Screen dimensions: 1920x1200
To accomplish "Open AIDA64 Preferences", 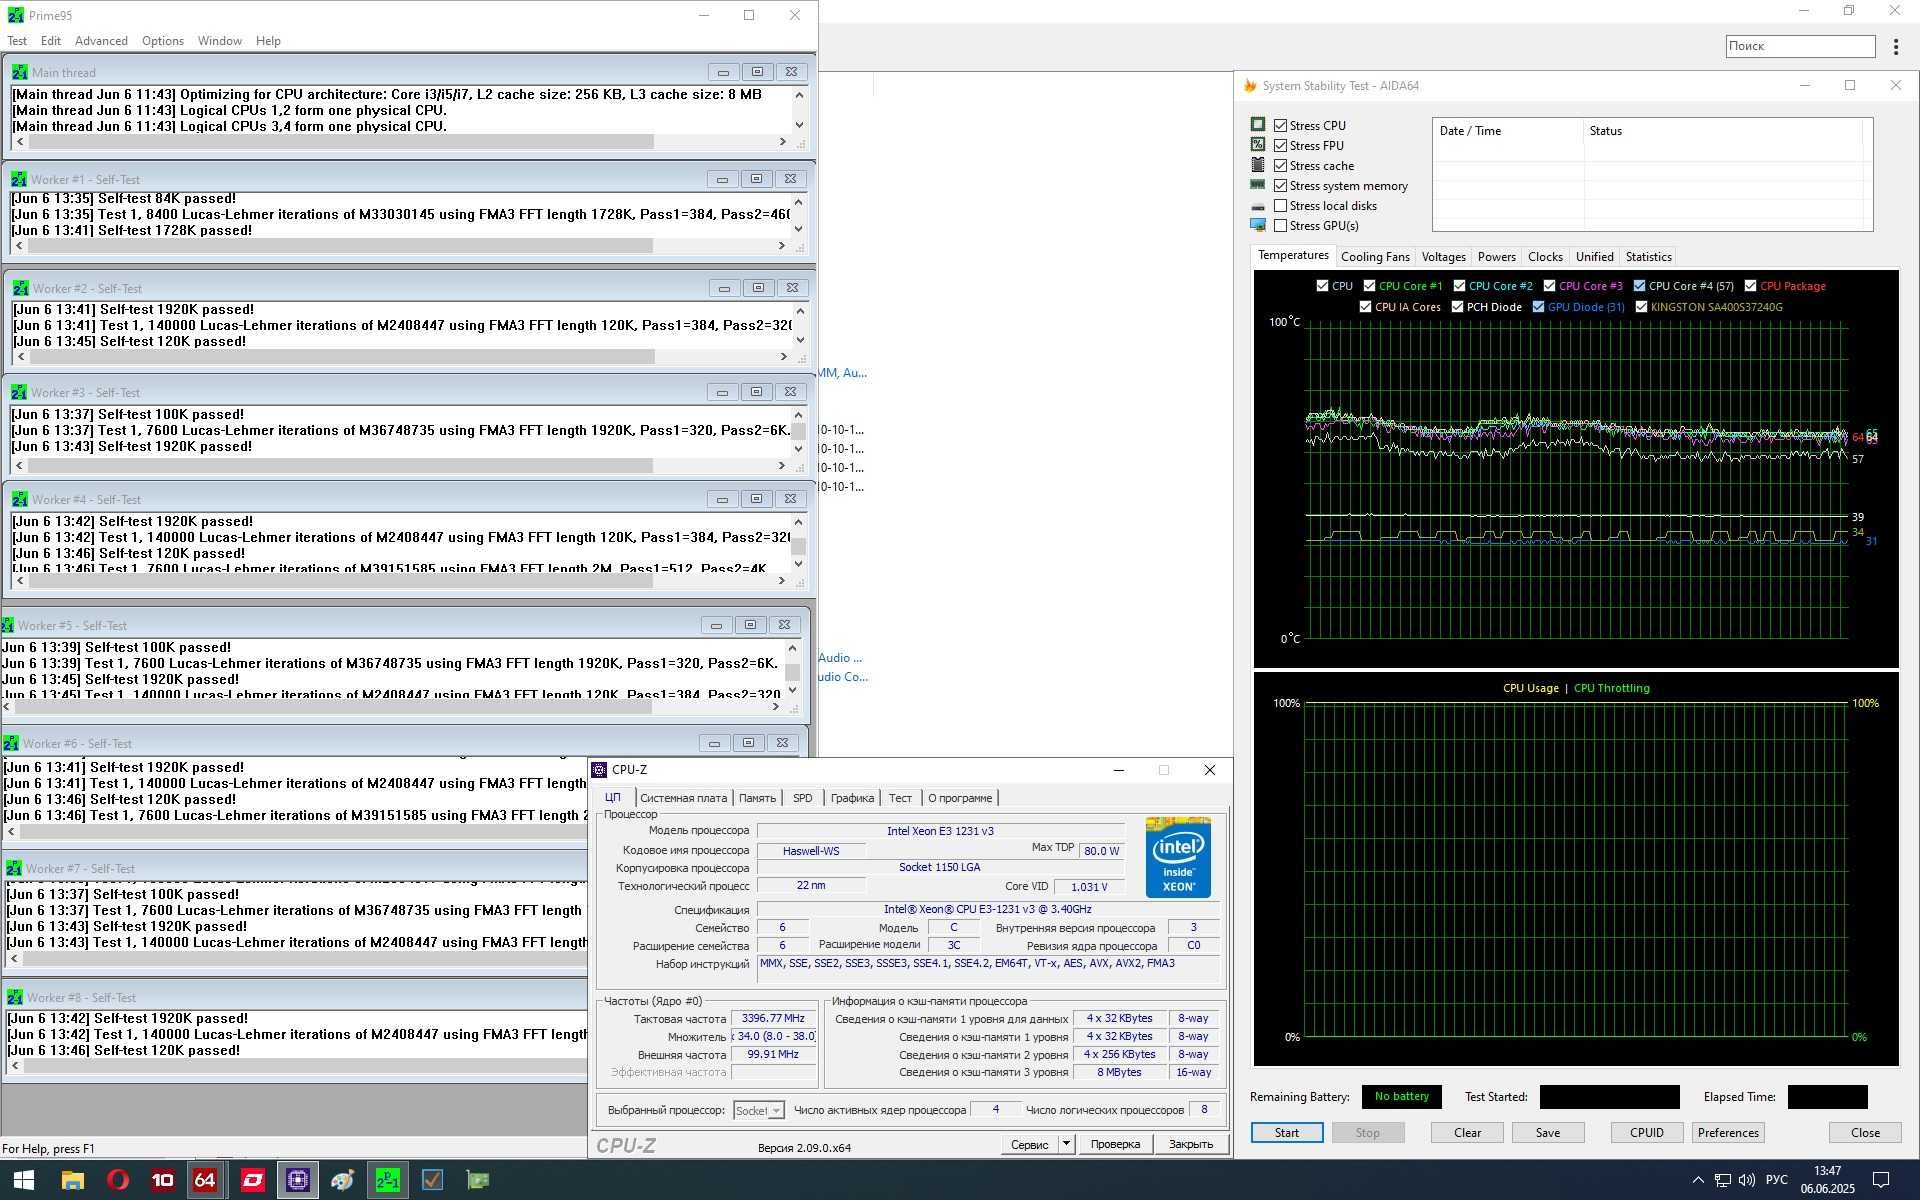I will 1728,1133.
